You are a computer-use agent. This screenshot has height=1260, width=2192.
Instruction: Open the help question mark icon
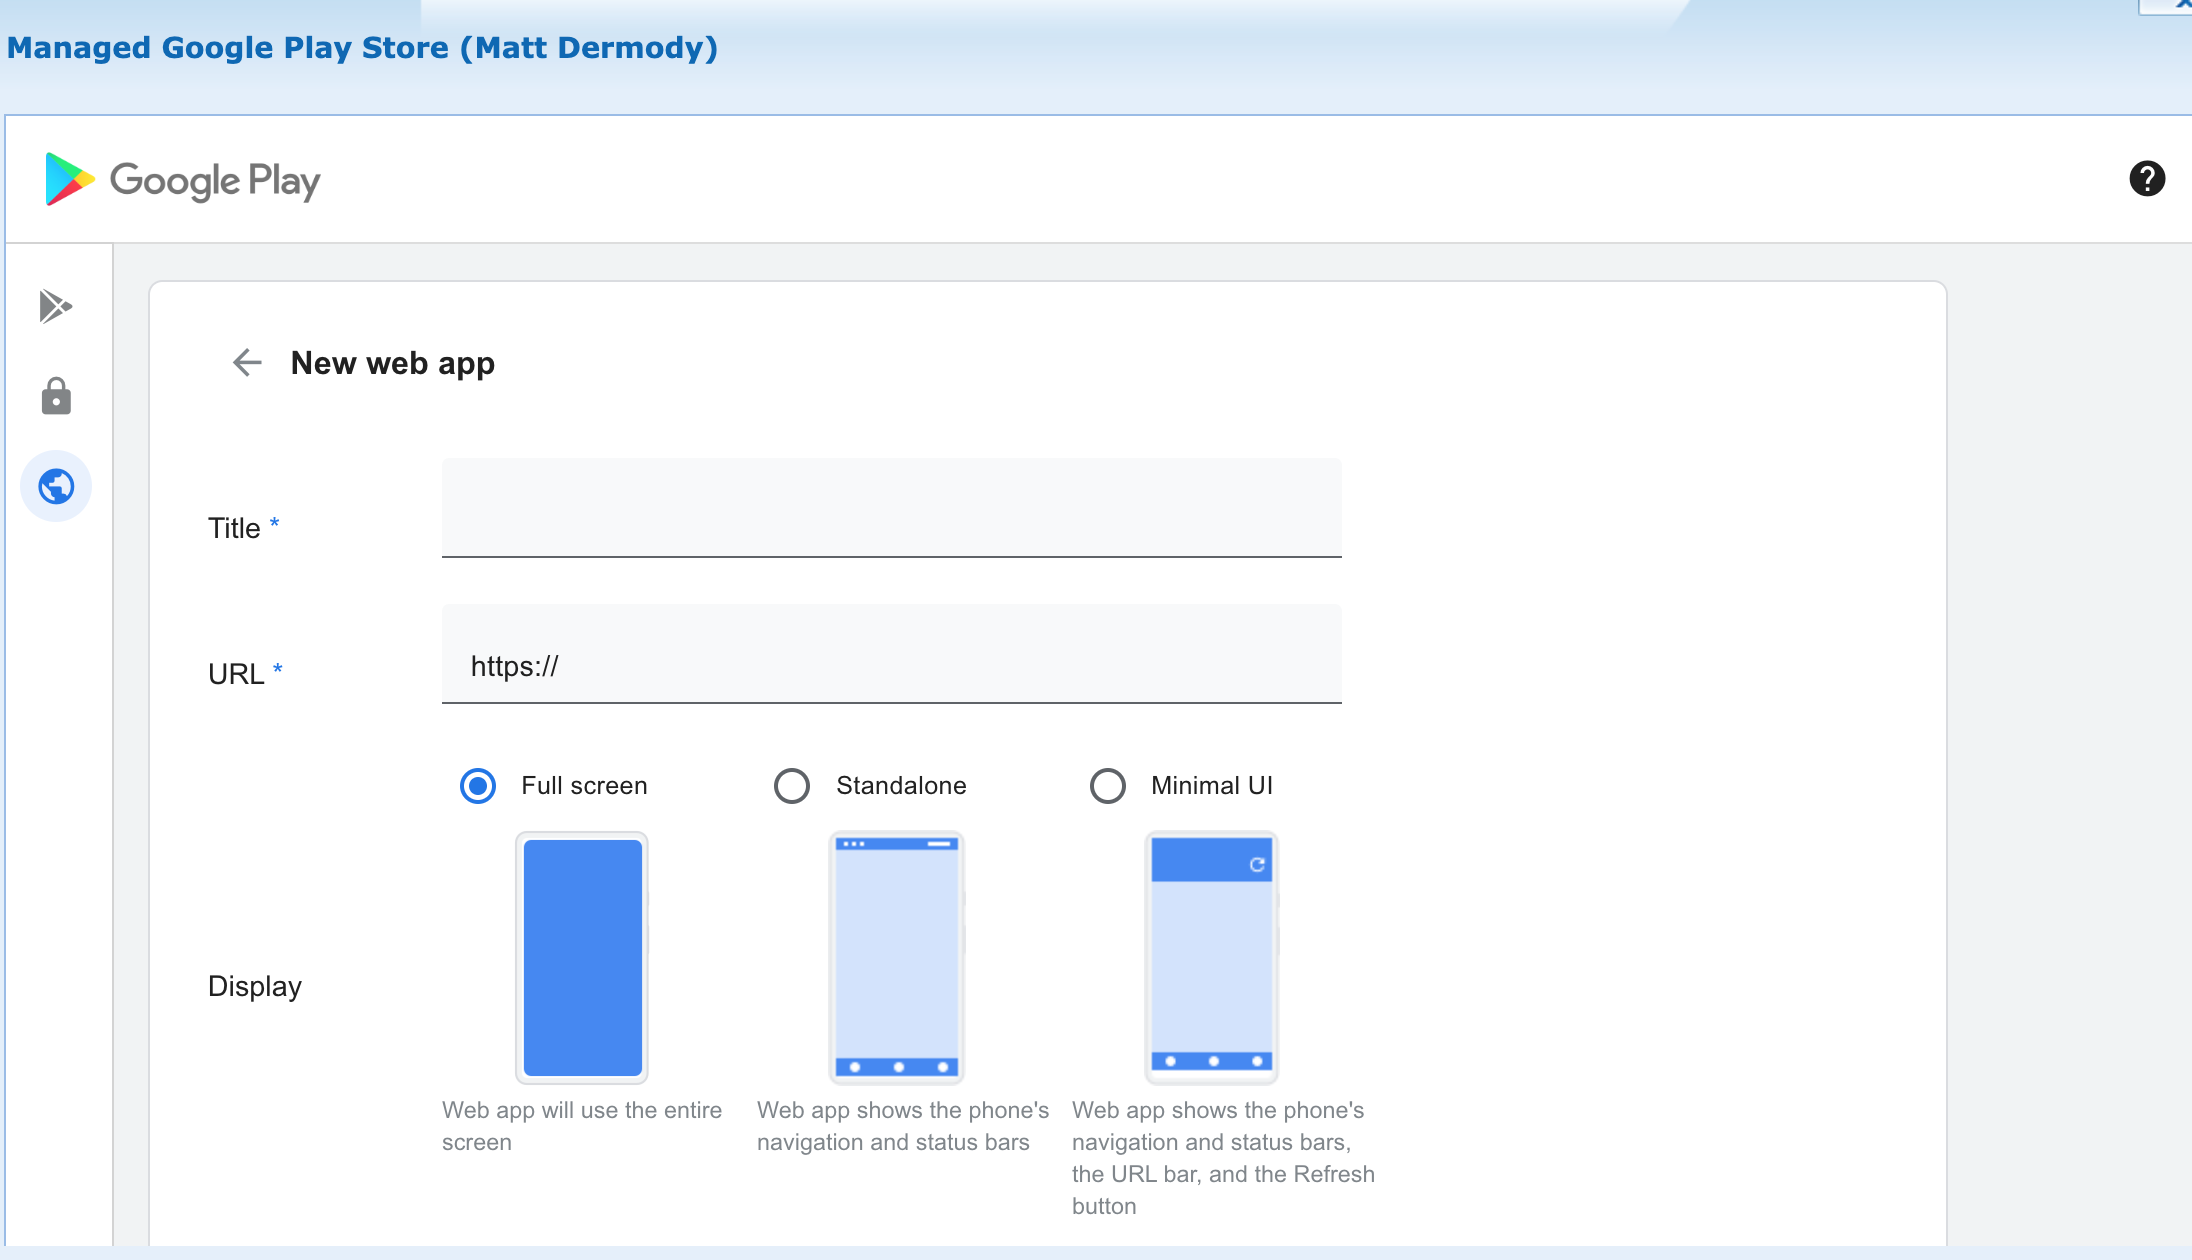tap(2146, 179)
